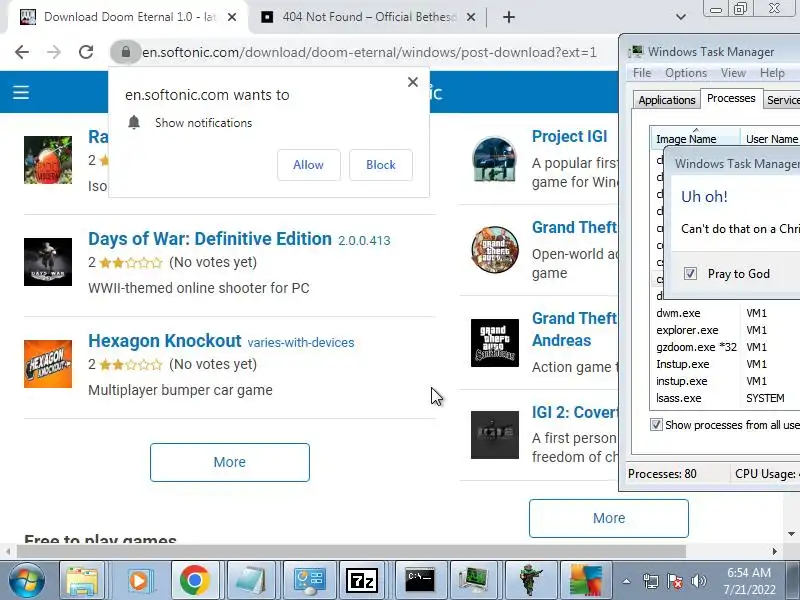This screenshot has width=800, height=600.
Task: Allow softonic notifications
Action: click(x=309, y=165)
